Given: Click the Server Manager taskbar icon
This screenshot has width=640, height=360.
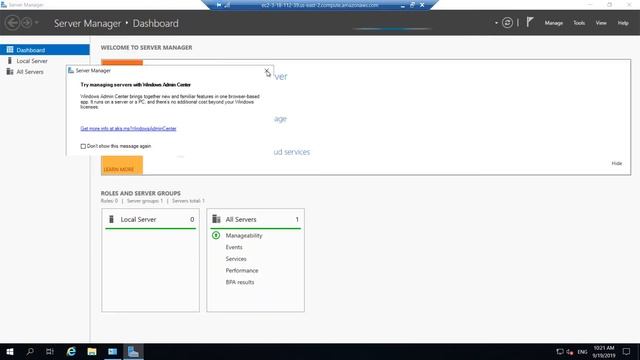Looking at the screenshot, I should 133,351.
